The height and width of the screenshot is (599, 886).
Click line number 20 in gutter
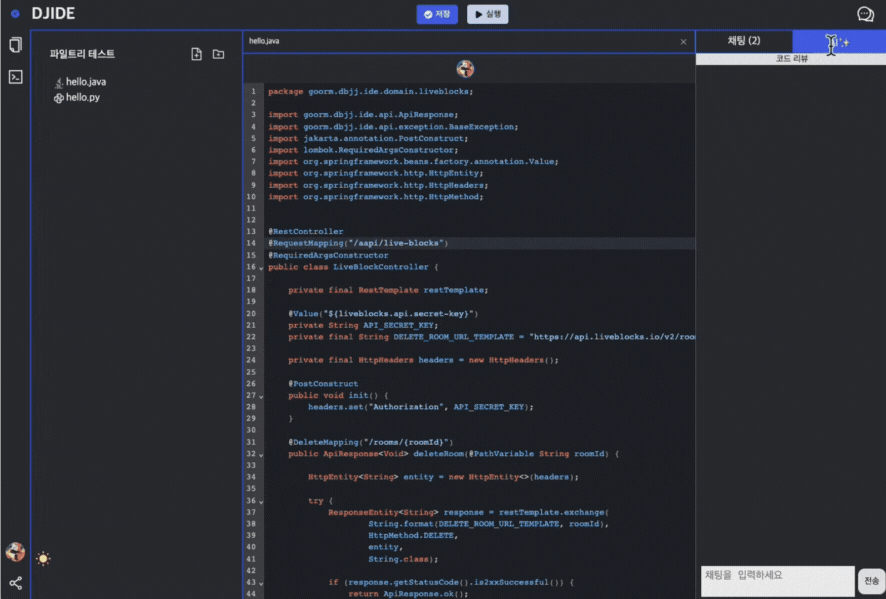(x=251, y=314)
